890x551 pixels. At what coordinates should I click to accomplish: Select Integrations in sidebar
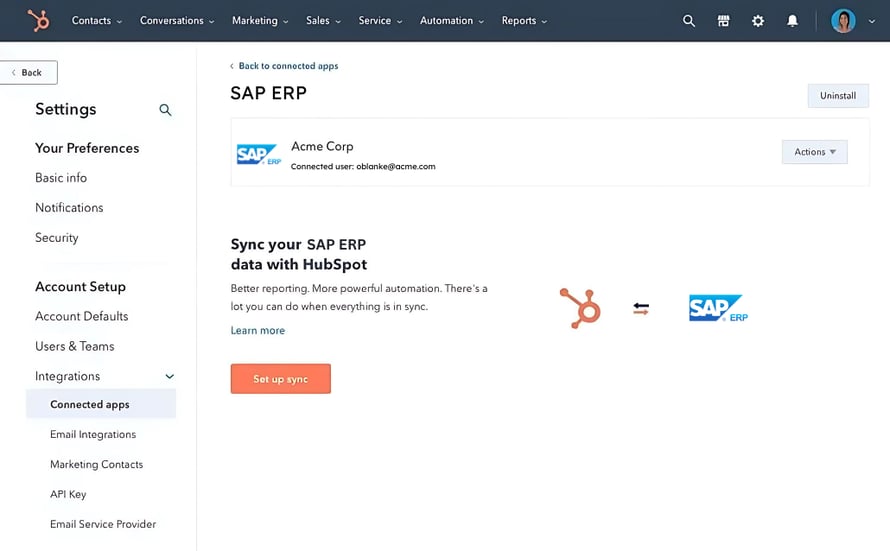[68, 376]
